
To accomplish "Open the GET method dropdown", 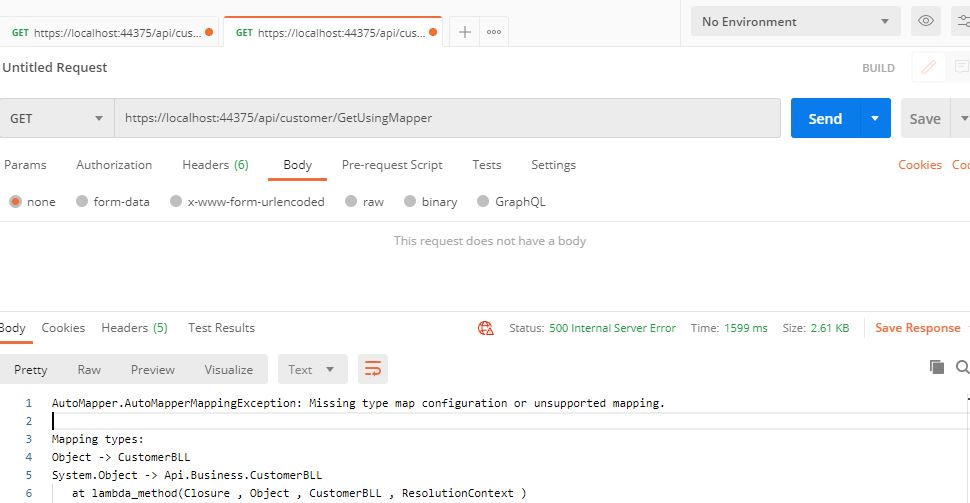I will [57, 118].
